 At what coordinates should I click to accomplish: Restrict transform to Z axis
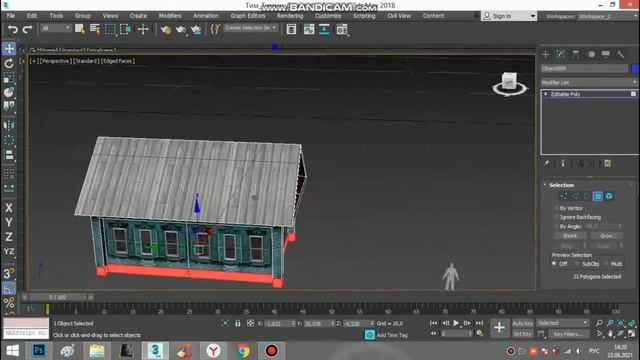pyautogui.click(x=9, y=237)
